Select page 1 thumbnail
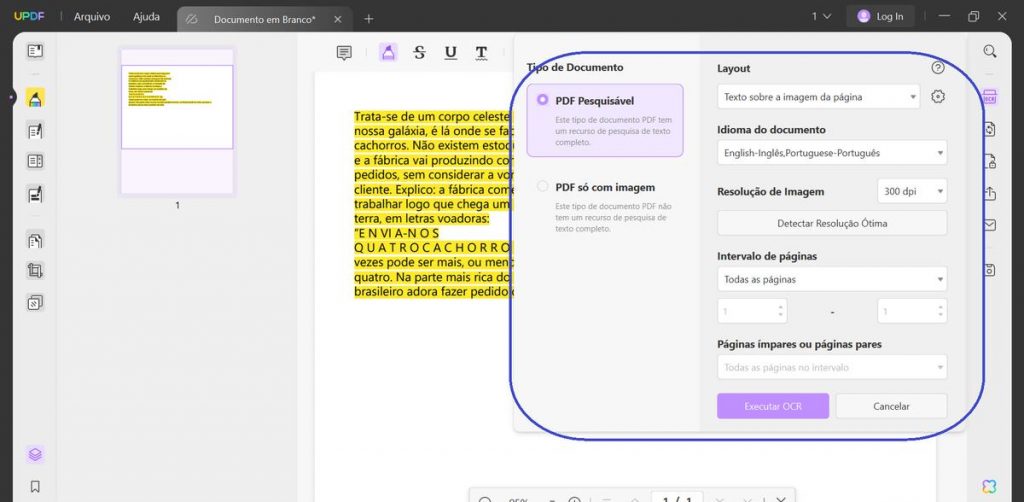 [x=177, y=121]
